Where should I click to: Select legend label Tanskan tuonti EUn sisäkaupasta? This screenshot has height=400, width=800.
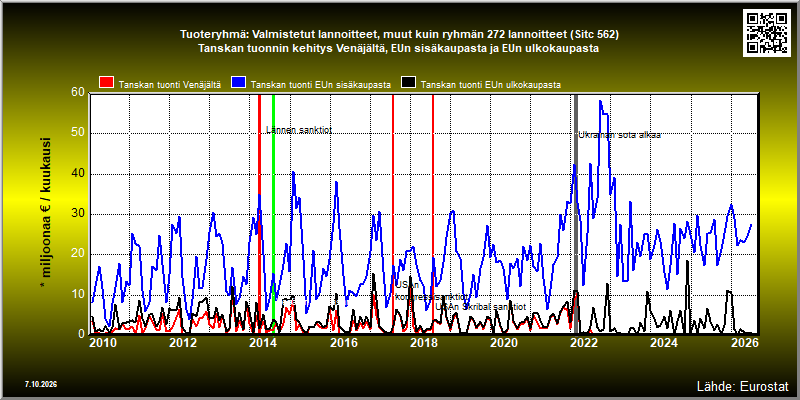[321, 85]
